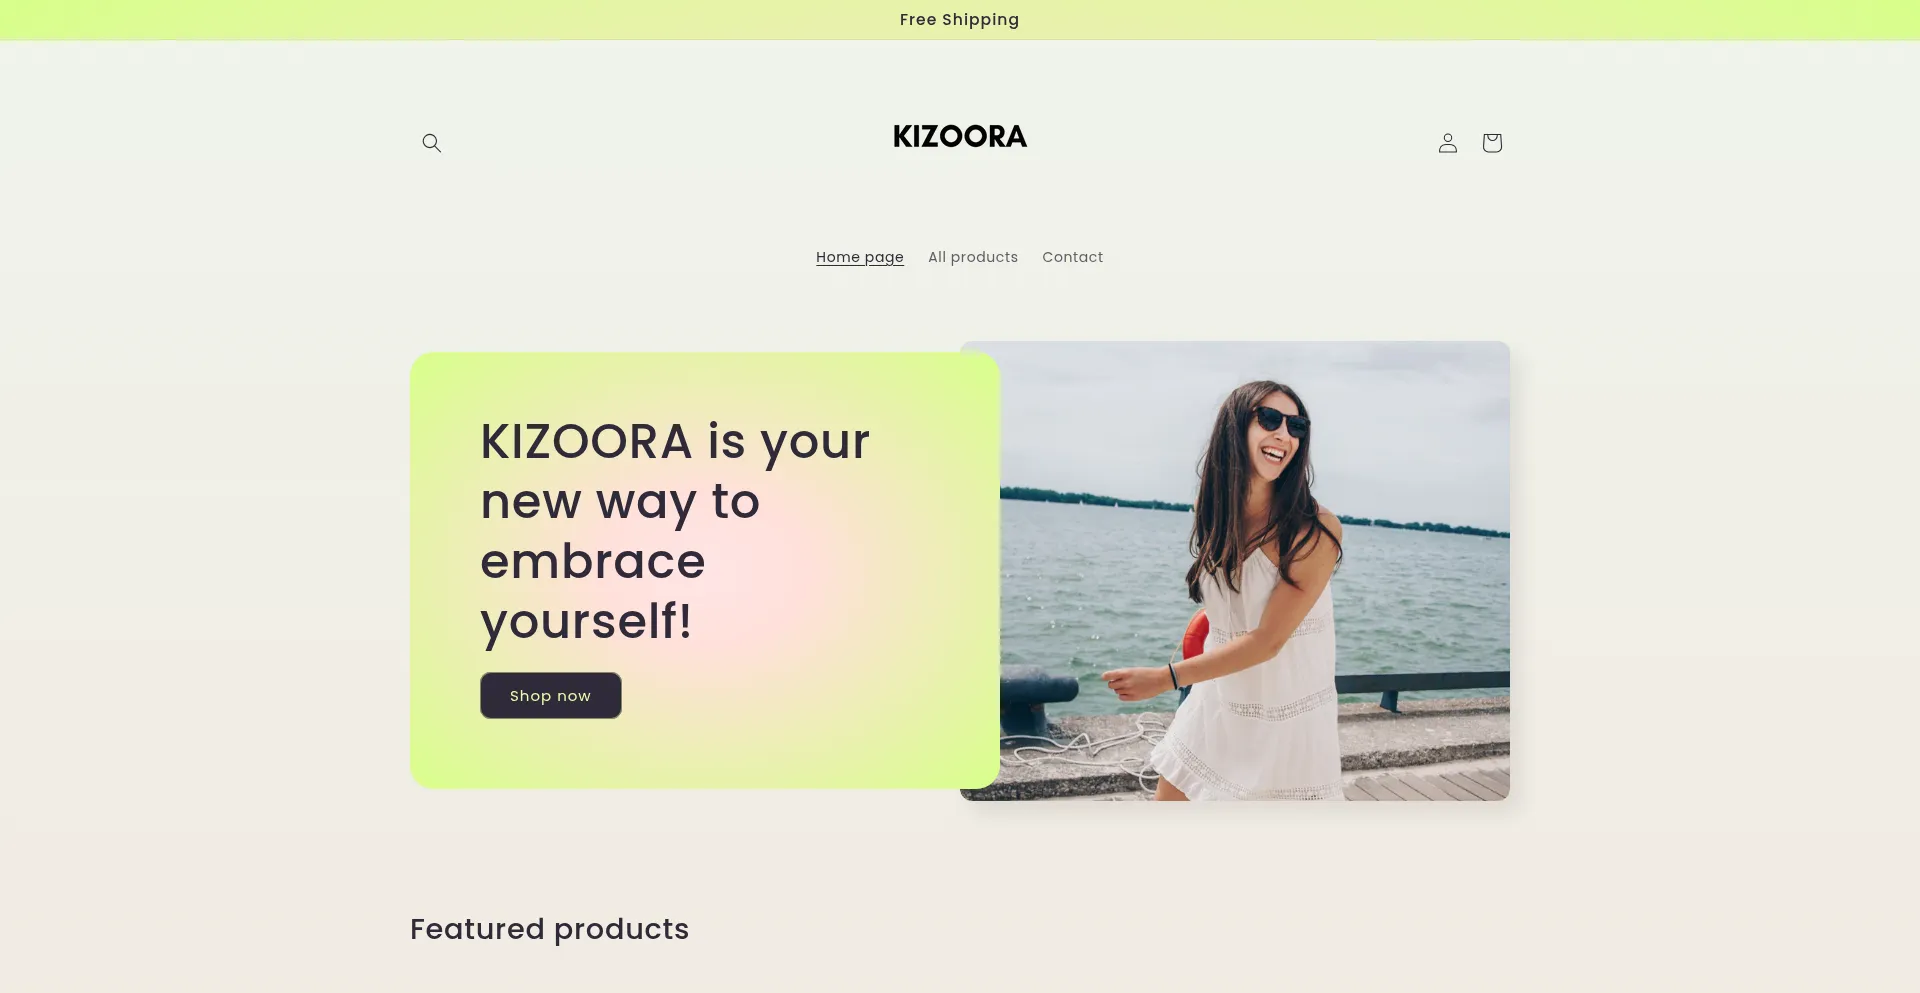Open the account login icon
This screenshot has width=1920, height=993.
tap(1447, 143)
